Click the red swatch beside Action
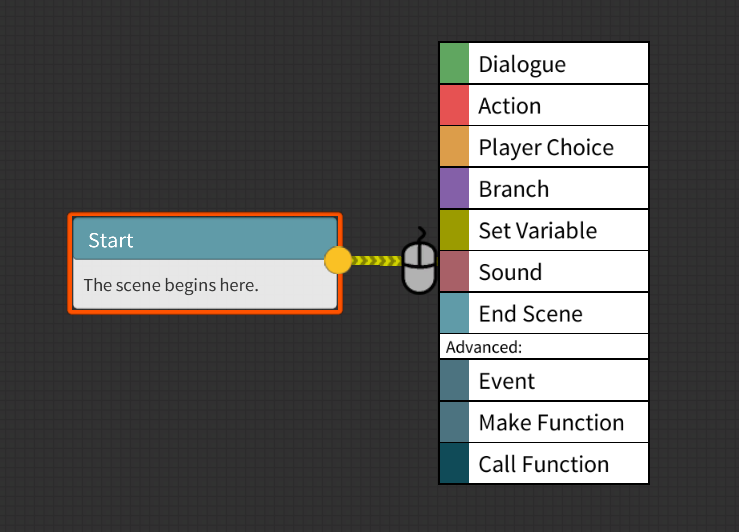This screenshot has width=739, height=532. (454, 105)
